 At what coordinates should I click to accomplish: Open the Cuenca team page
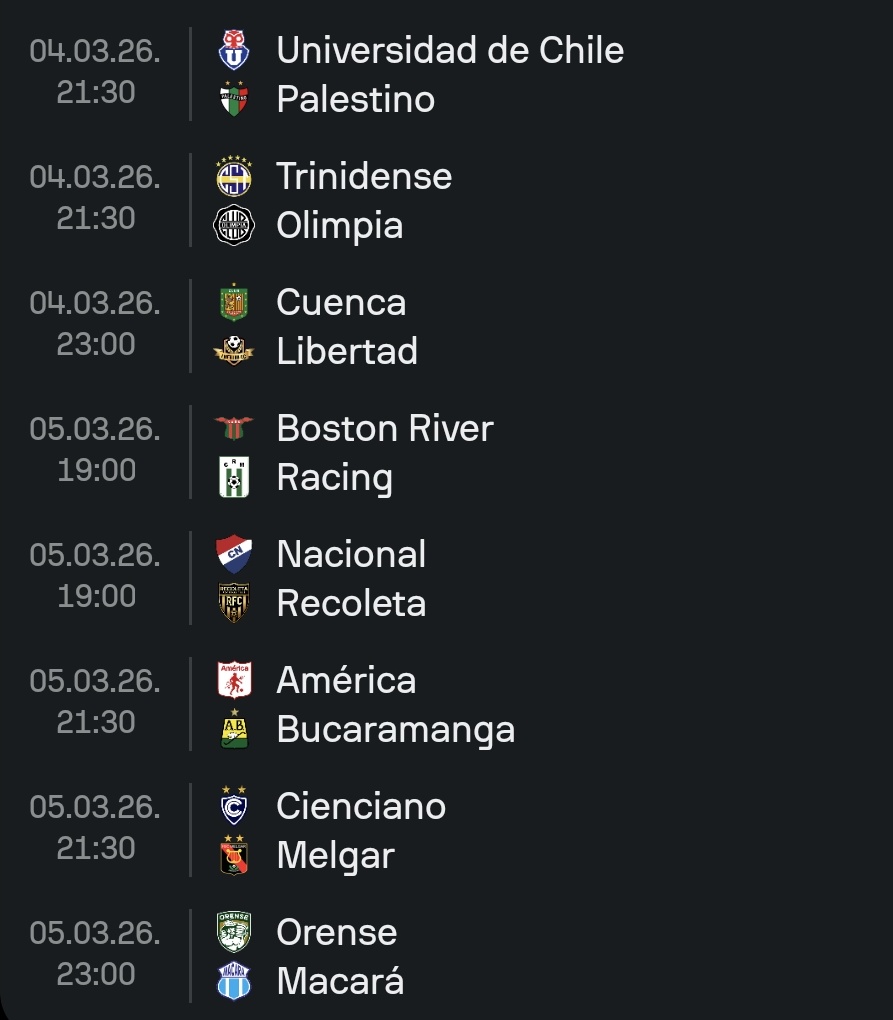341,303
